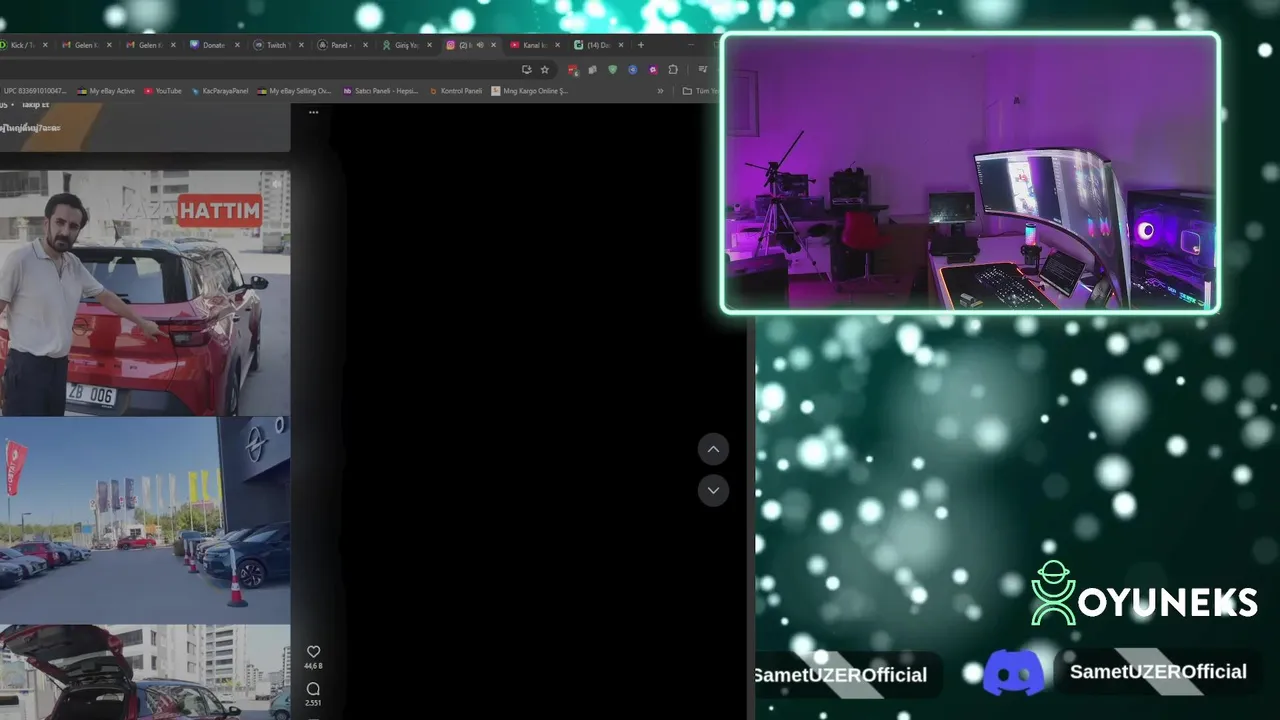1280x720 pixels.
Task: Like the reel with the heart icon
Action: (x=313, y=651)
